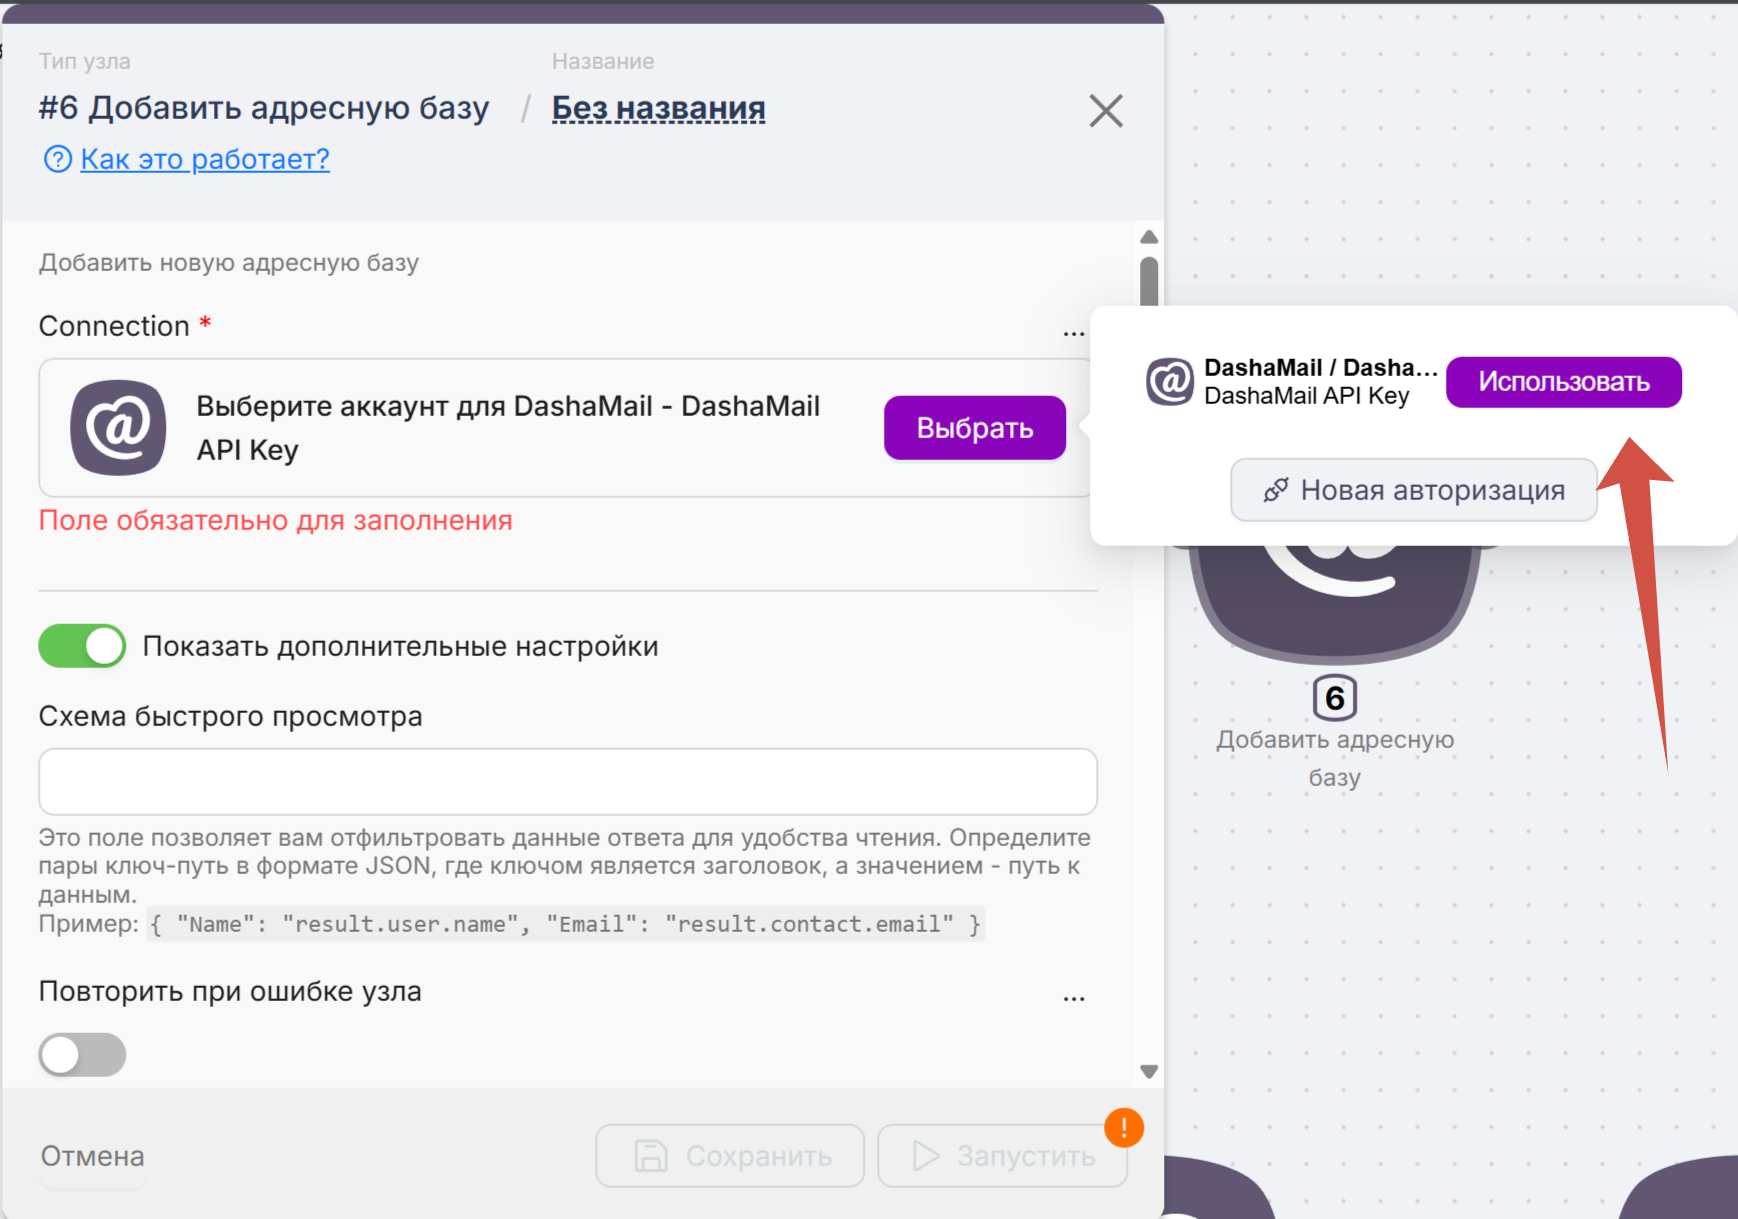This screenshot has height=1219, width=1738.
Task: Click the scrollbar down arrow in panel
Action: click(1149, 1071)
